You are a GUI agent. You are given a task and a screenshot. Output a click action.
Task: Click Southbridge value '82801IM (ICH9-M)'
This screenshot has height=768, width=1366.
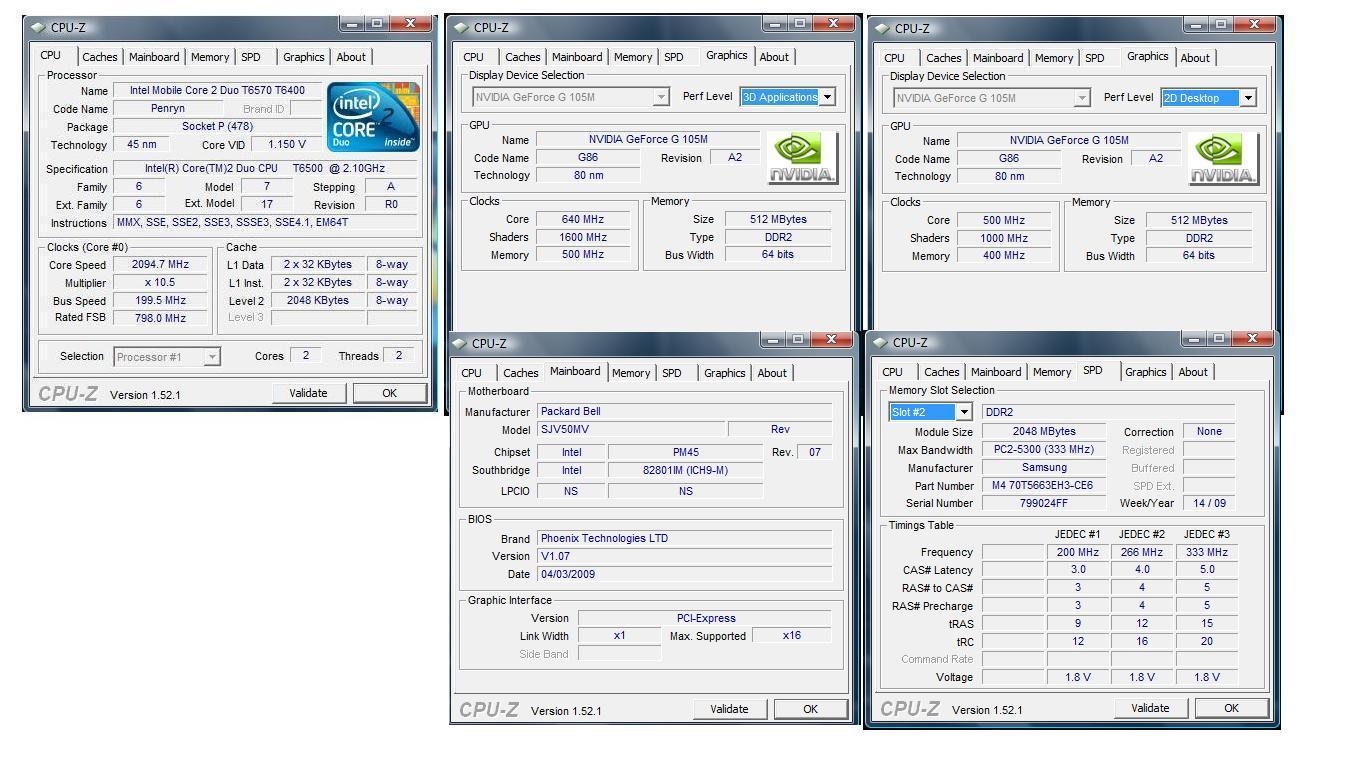pos(685,470)
